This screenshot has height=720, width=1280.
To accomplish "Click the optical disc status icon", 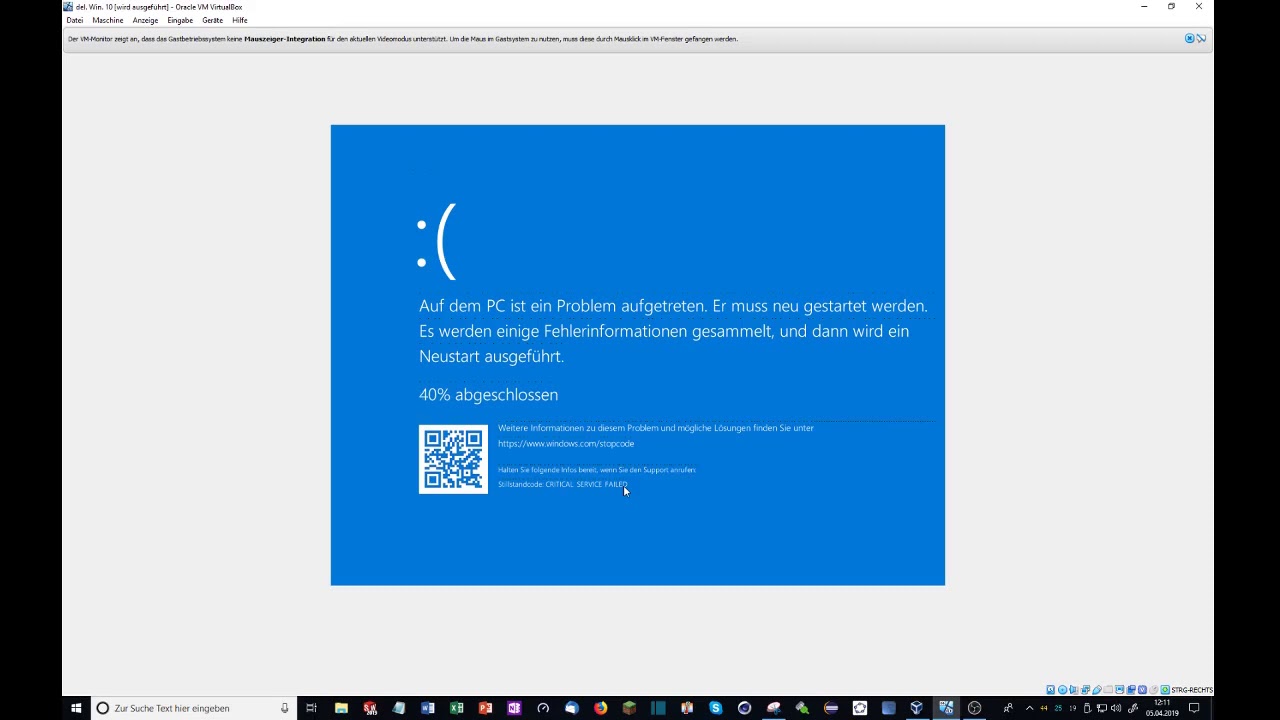I will click(x=1062, y=689).
